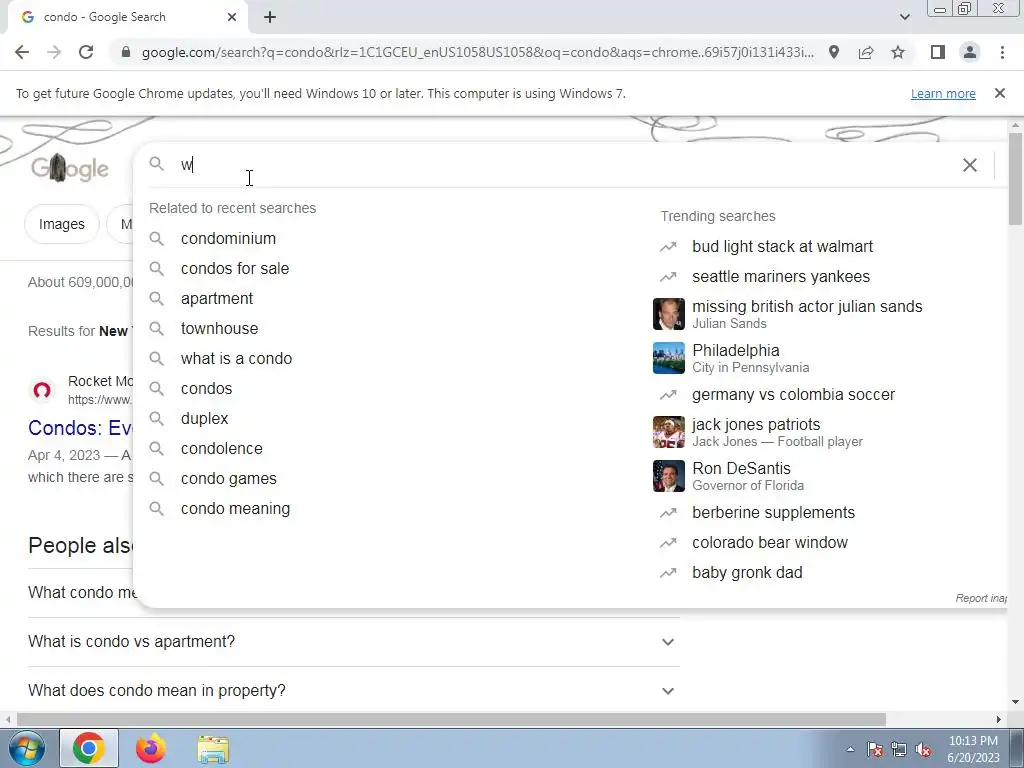Image resolution: width=1024 pixels, height=768 pixels.
Task: Click trending arrow icon beside berberine supplements
Action: coord(667,513)
